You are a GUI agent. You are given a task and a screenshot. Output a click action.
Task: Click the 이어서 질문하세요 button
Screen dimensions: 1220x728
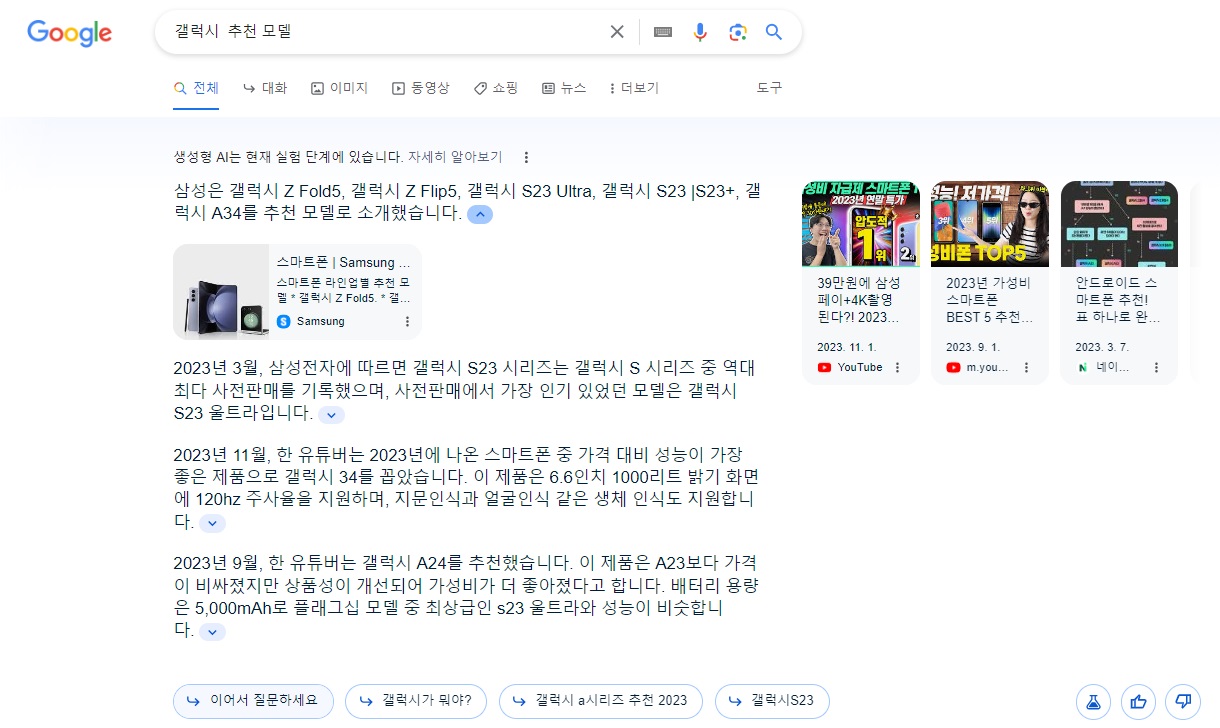pyautogui.click(x=252, y=701)
